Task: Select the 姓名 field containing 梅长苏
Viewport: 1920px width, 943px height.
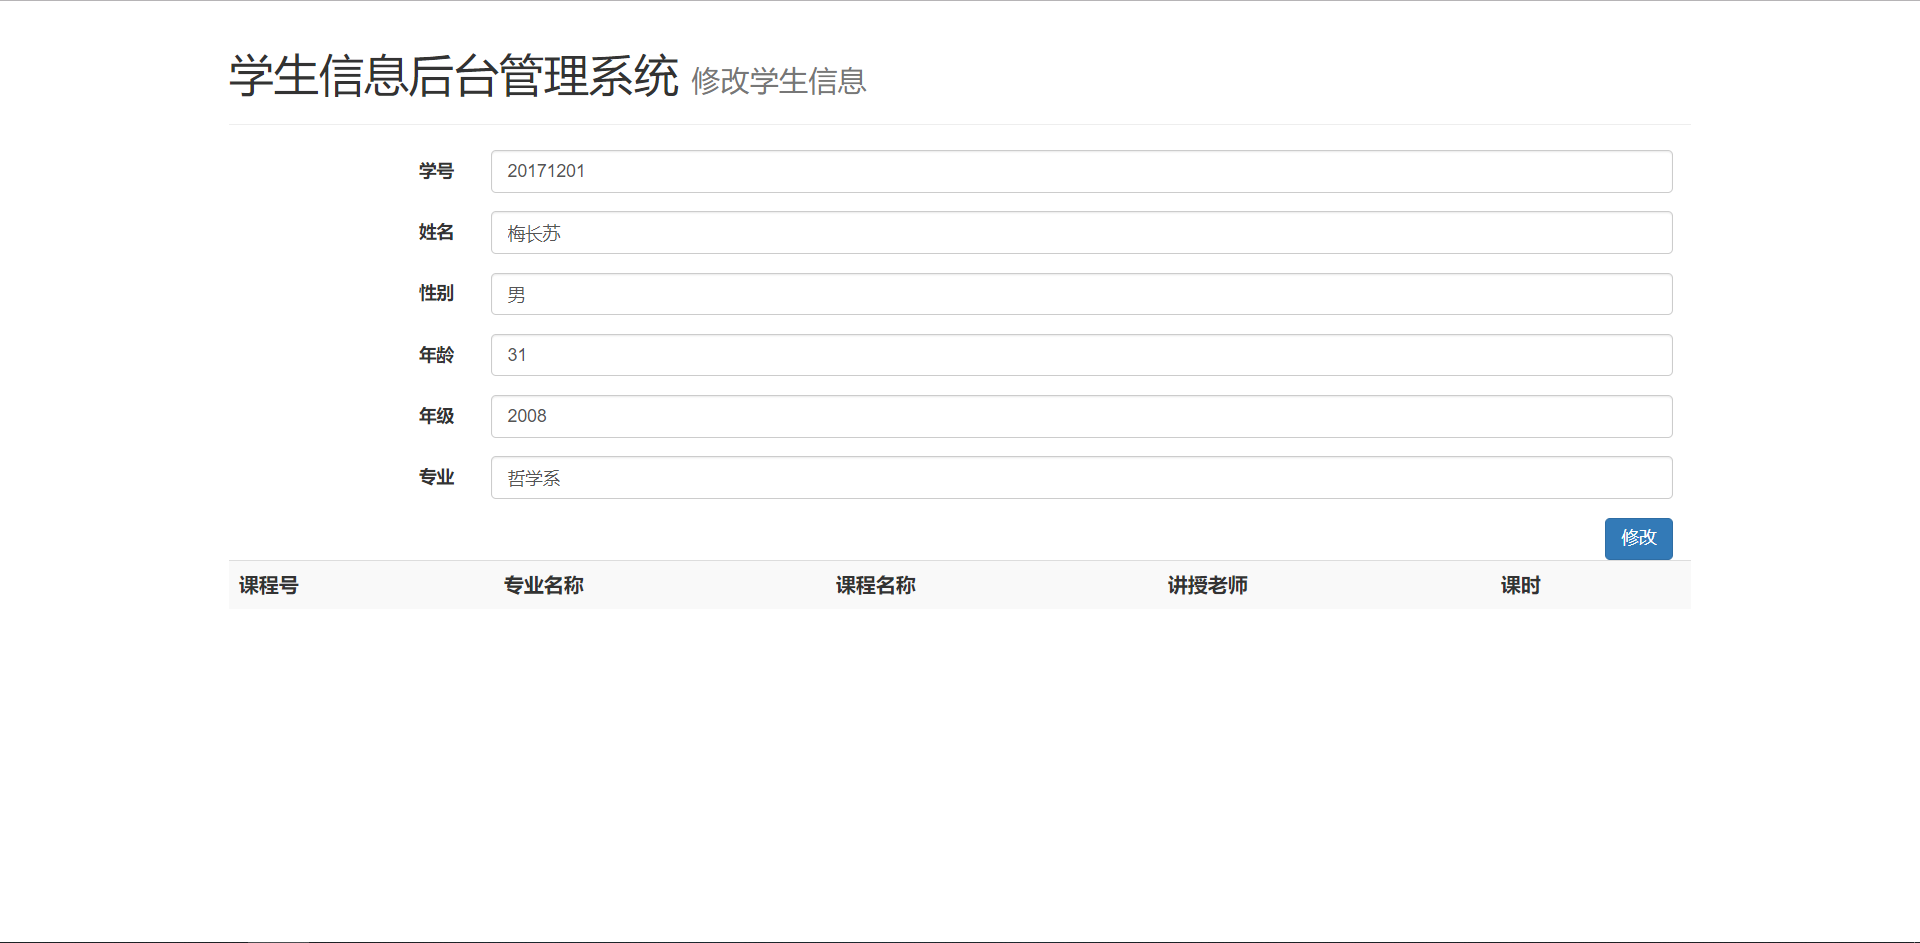Action: (1080, 232)
